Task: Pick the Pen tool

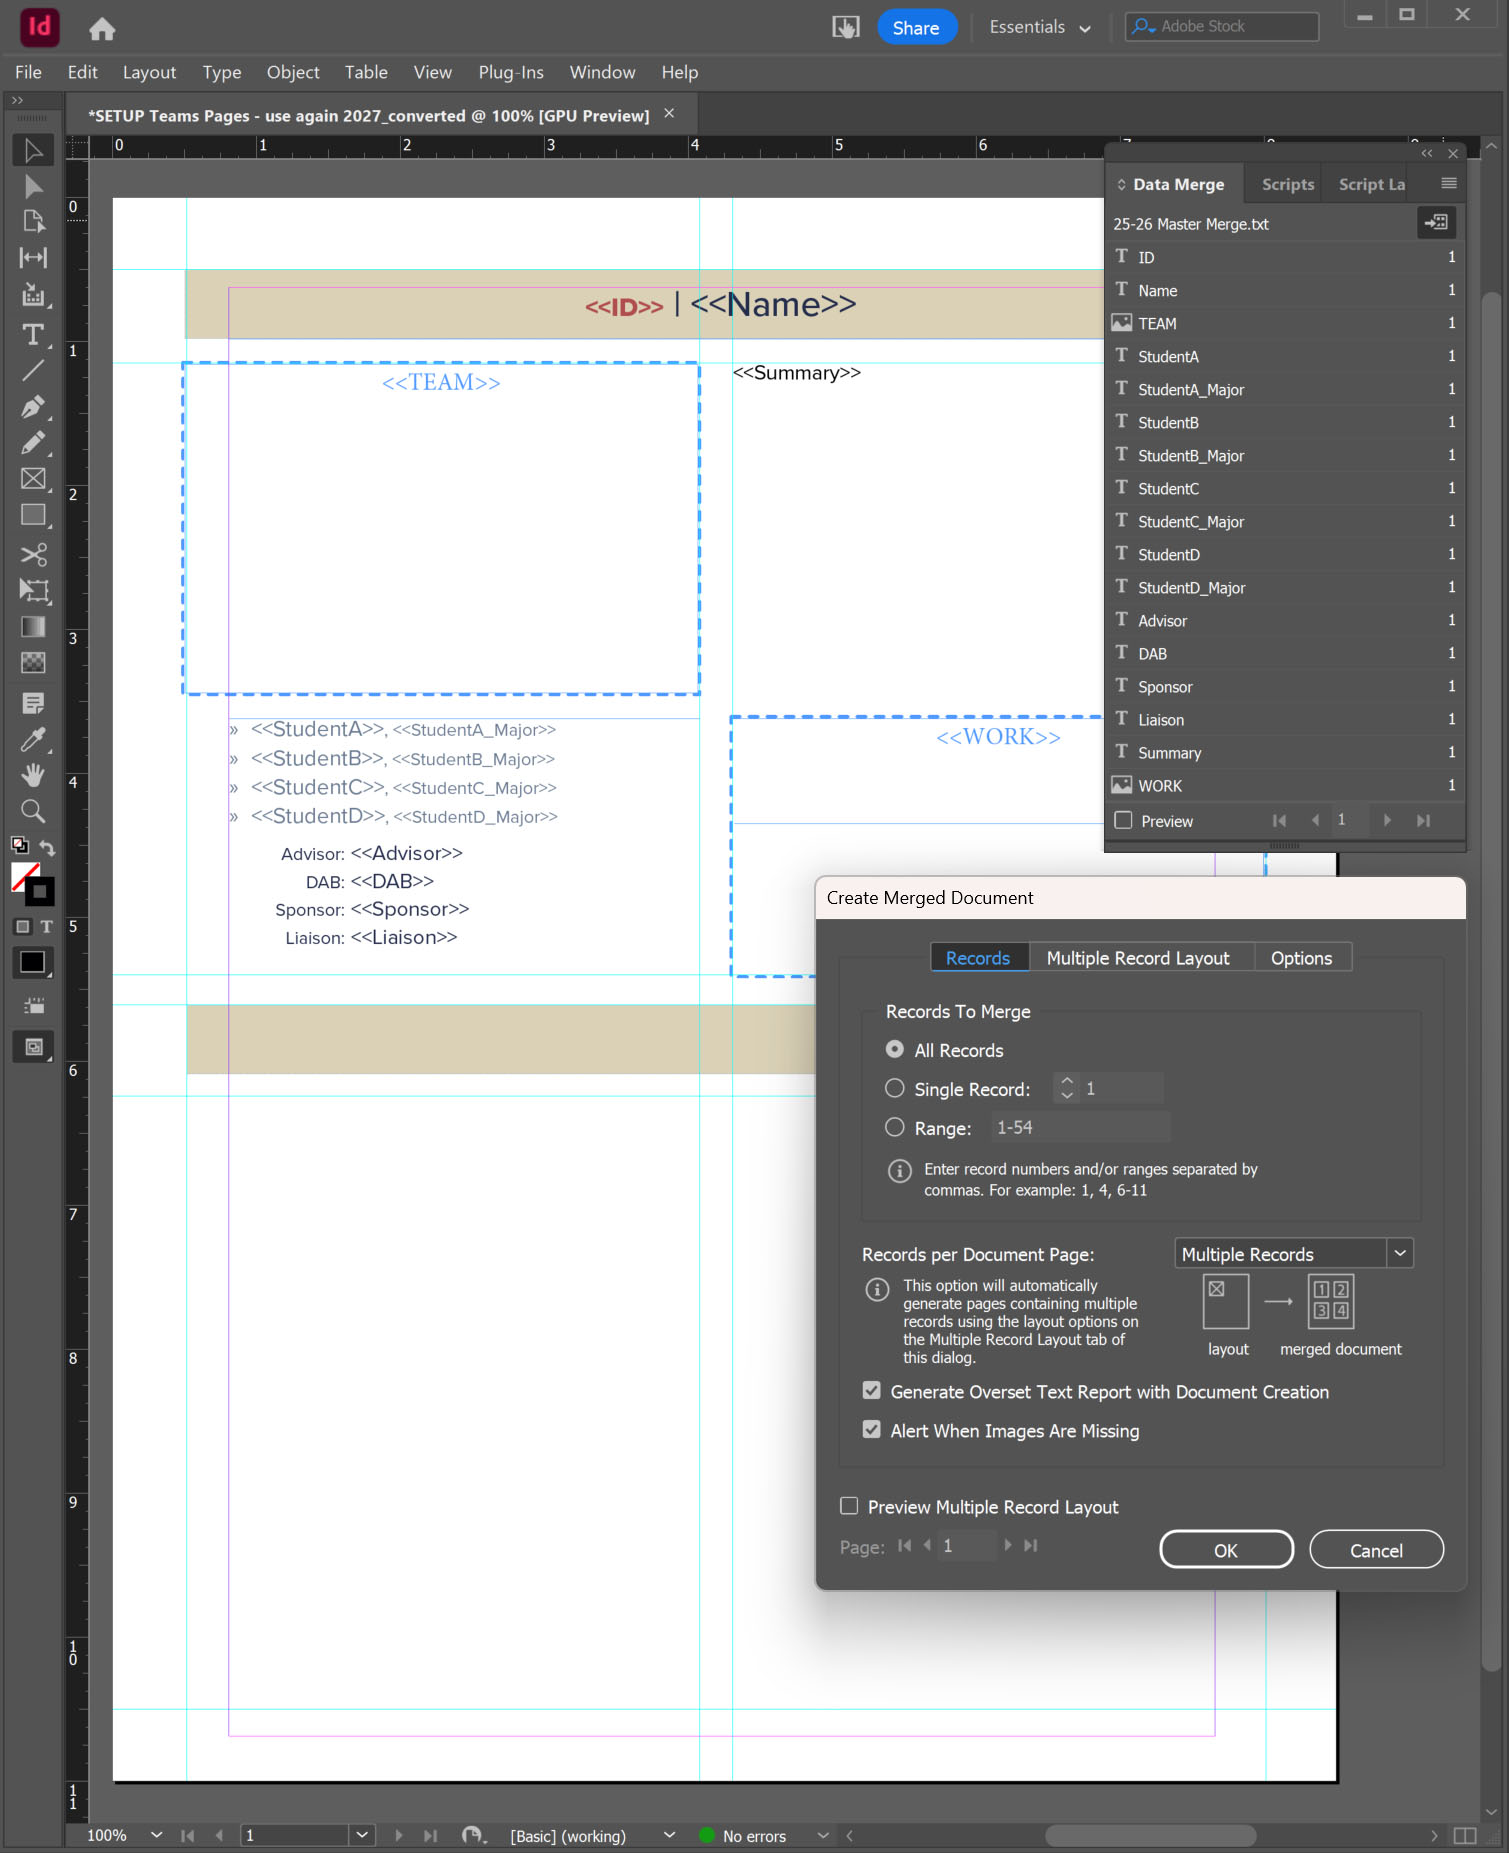Action: (x=33, y=407)
